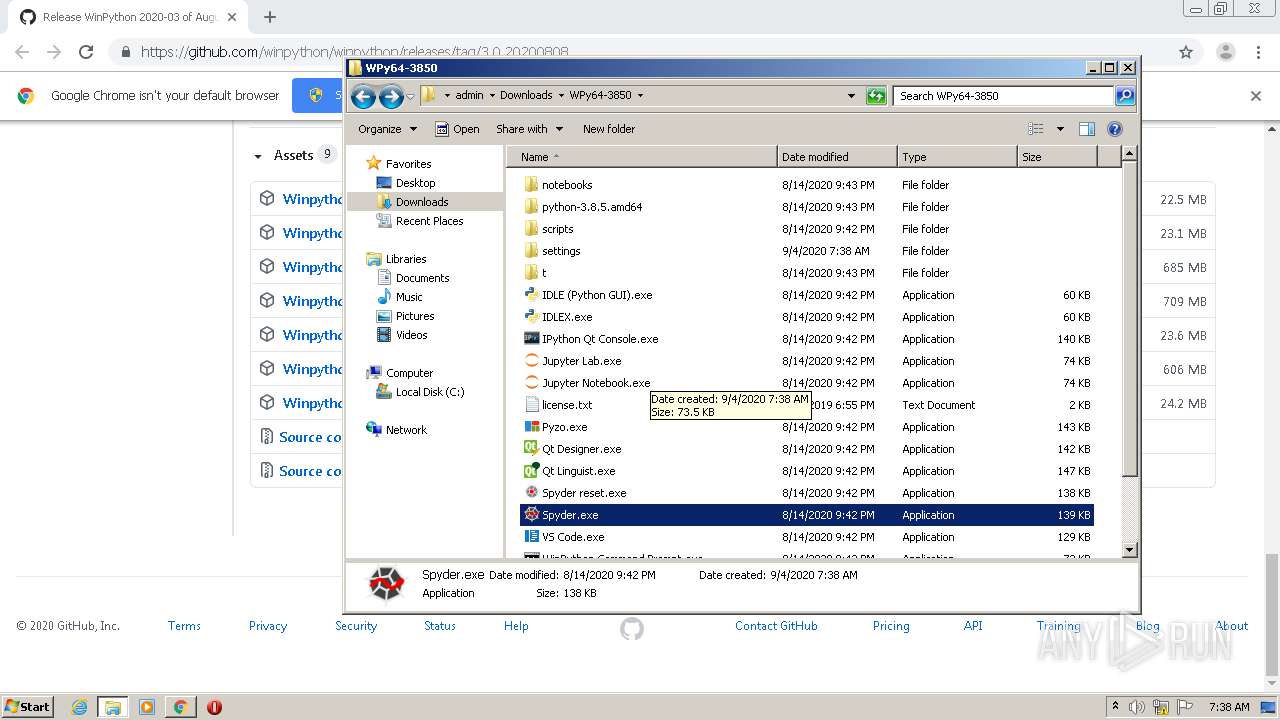Select the Jupyter Notebook.exe icon
The image size is (1280, 720).
pyautogui.click(x=532, y=383)
